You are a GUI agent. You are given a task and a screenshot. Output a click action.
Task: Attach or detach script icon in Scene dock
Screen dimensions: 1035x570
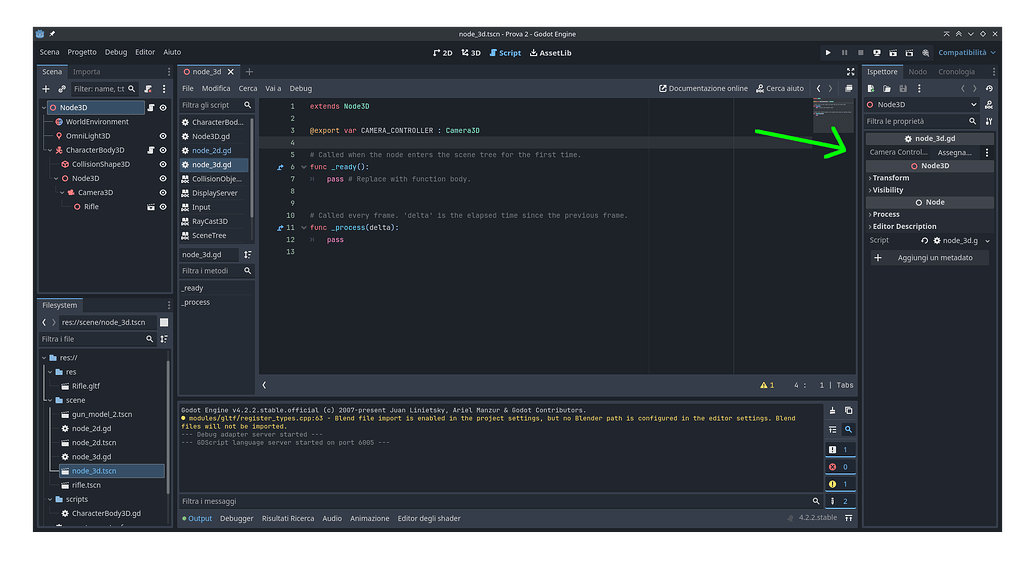[x=148, y=88]
